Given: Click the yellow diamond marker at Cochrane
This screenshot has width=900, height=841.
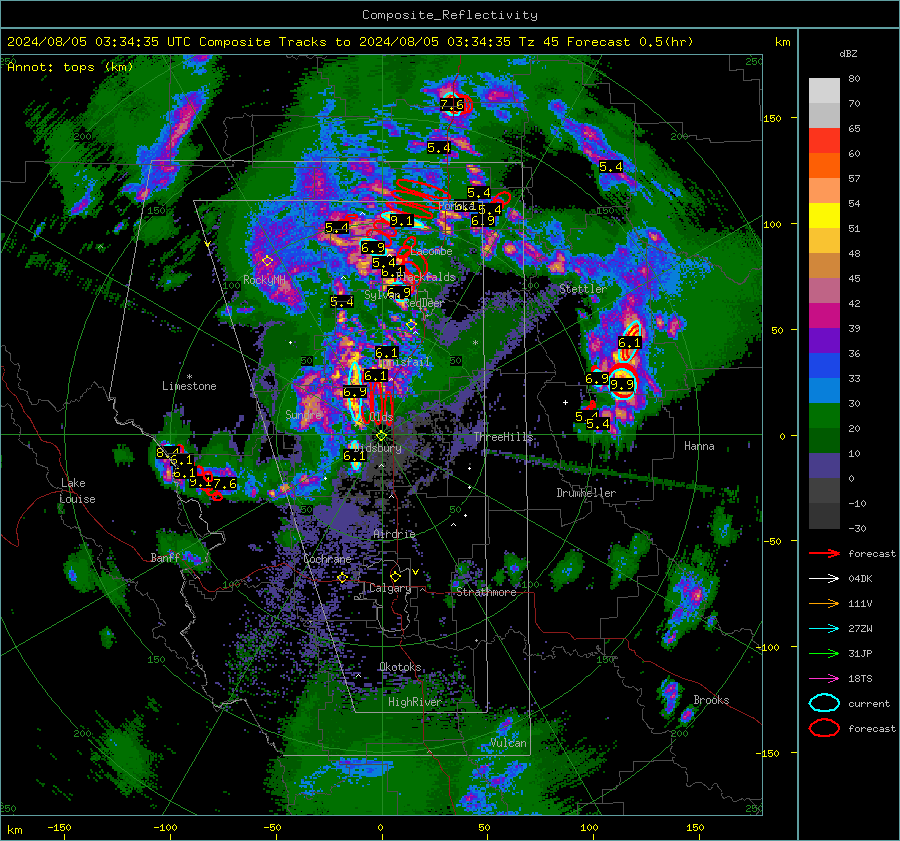Looking at the screenshot, I should point(342,577).
